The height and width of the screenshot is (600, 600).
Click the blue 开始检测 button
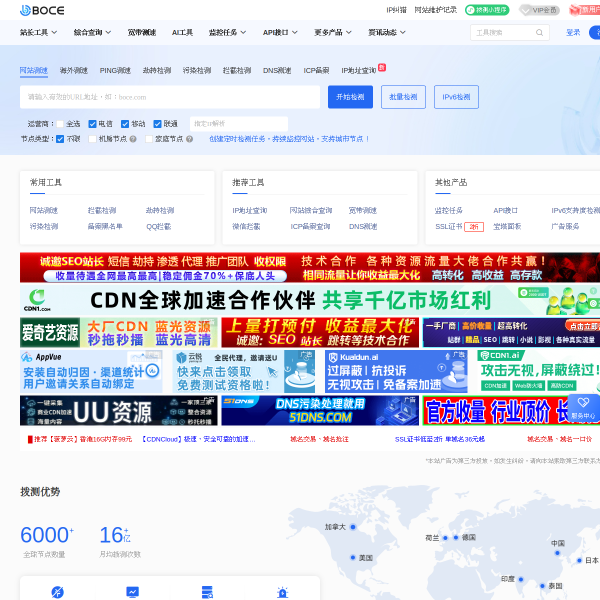350,97
